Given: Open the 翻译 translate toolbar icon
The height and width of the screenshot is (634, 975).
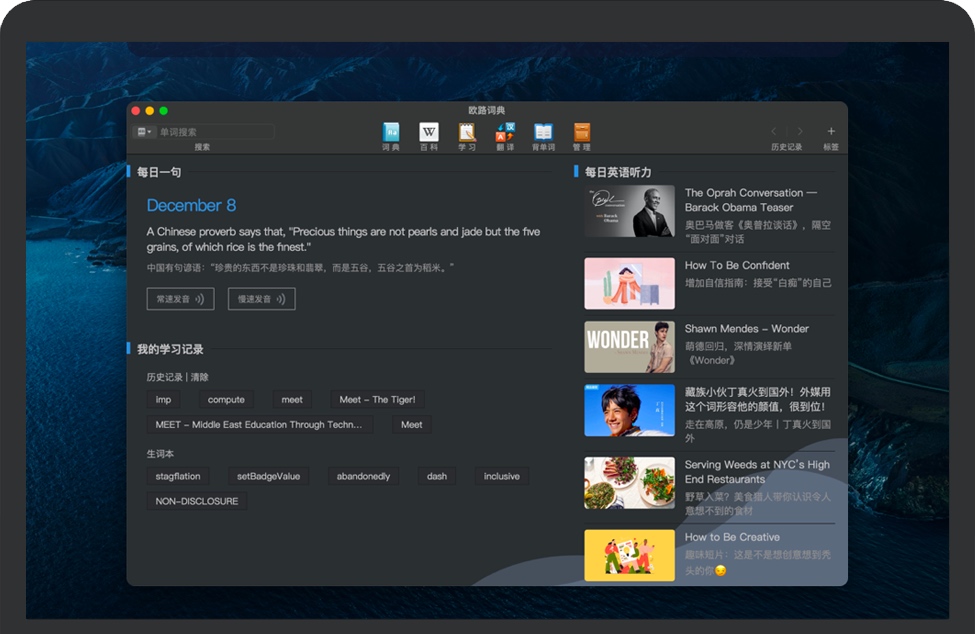Looking at the screenshot, I should 505,136.
